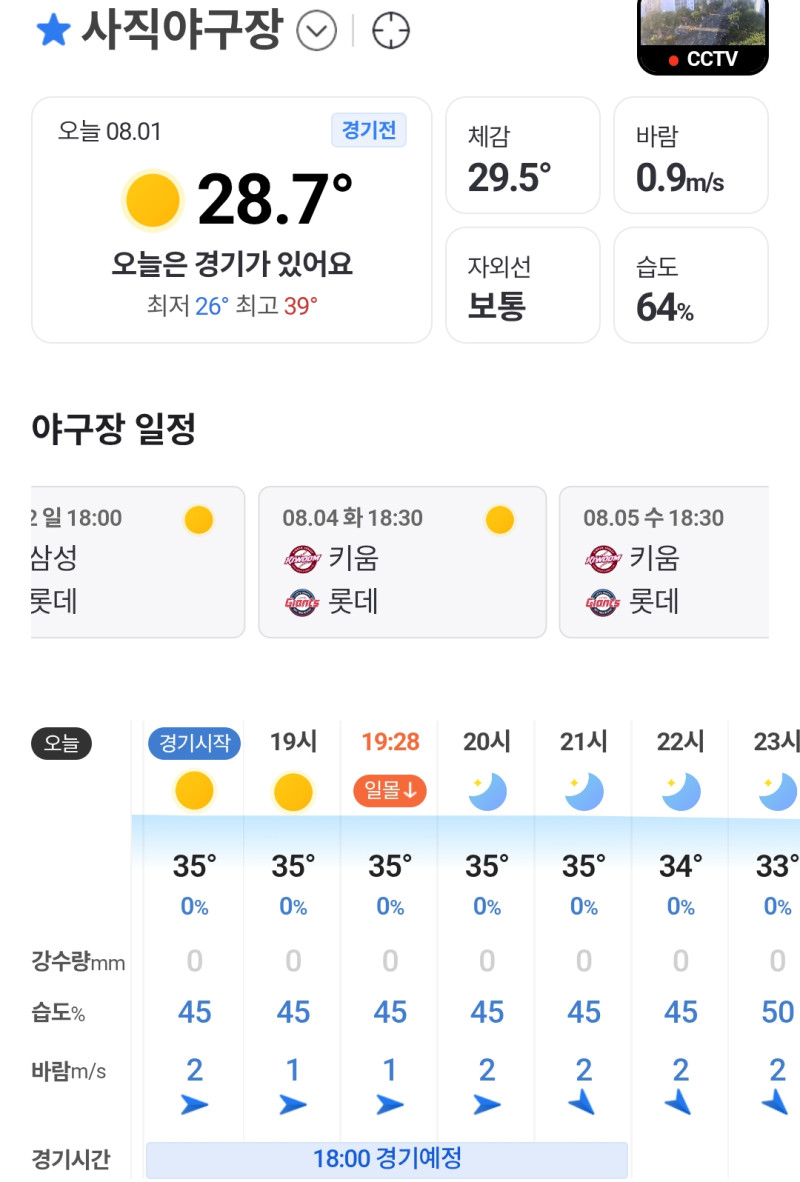Select the 오늘 day pill in forecast
Screen dimensions: 800x1182
tap(61, 743)
